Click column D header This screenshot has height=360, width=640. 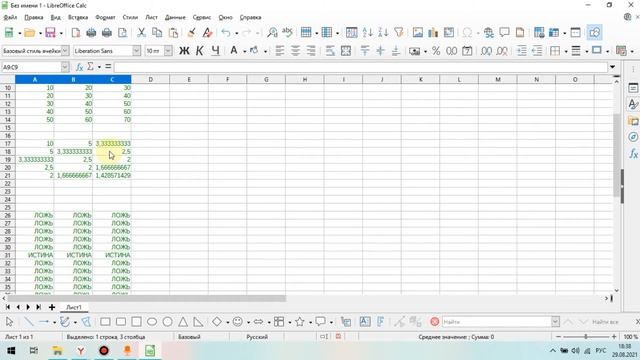point(150,79)
